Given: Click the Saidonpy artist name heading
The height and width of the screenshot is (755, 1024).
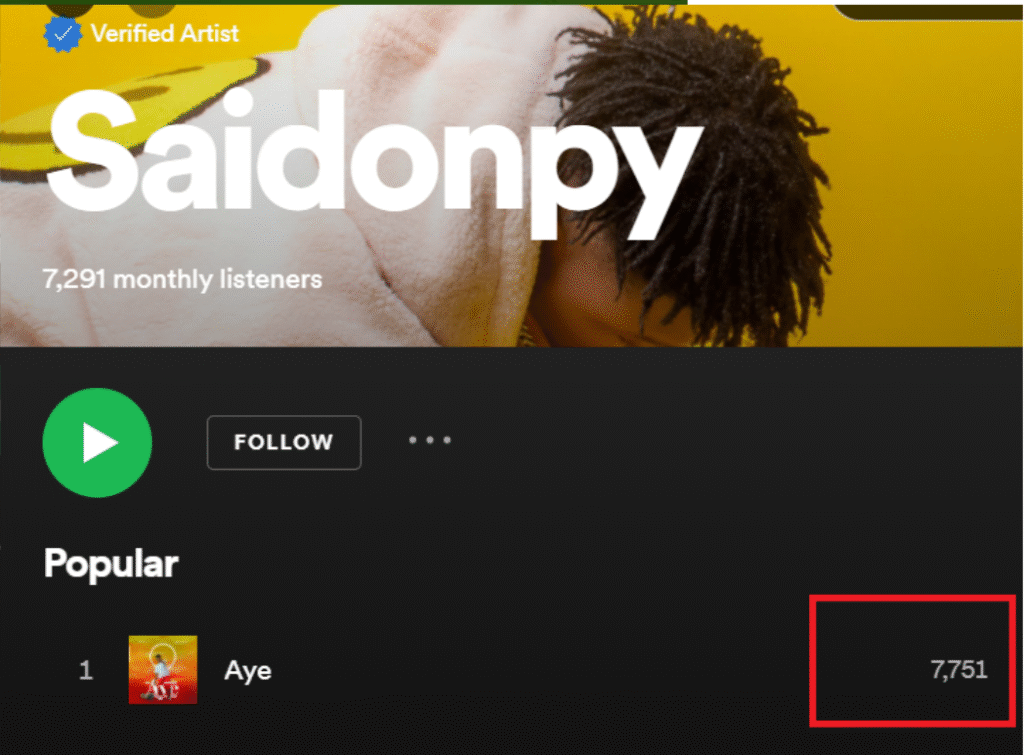Looking at the screenshot, I should (x=376, y=162).
